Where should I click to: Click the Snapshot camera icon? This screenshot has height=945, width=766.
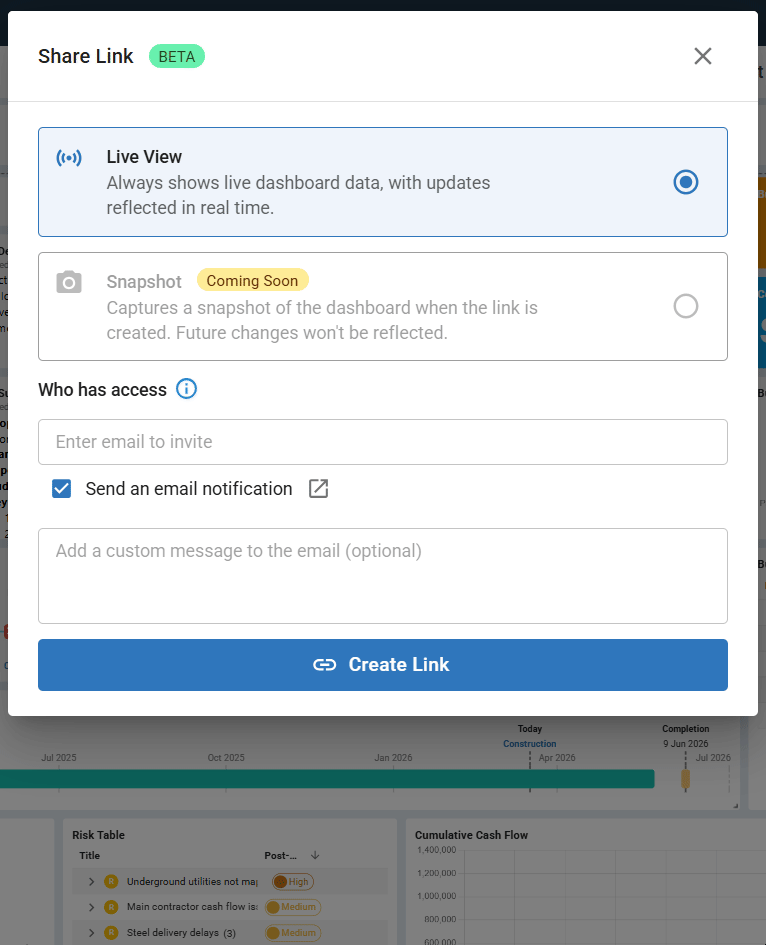tap(69, 282)
